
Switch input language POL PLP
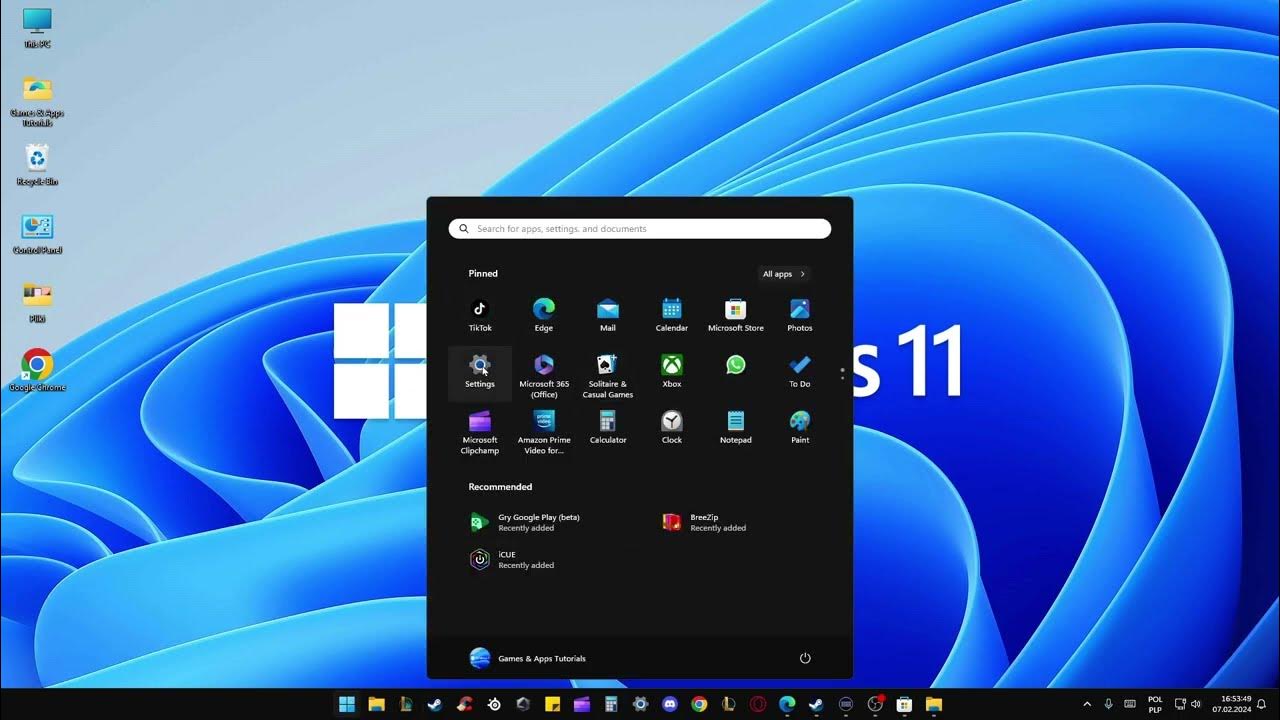click(1155, 704)
